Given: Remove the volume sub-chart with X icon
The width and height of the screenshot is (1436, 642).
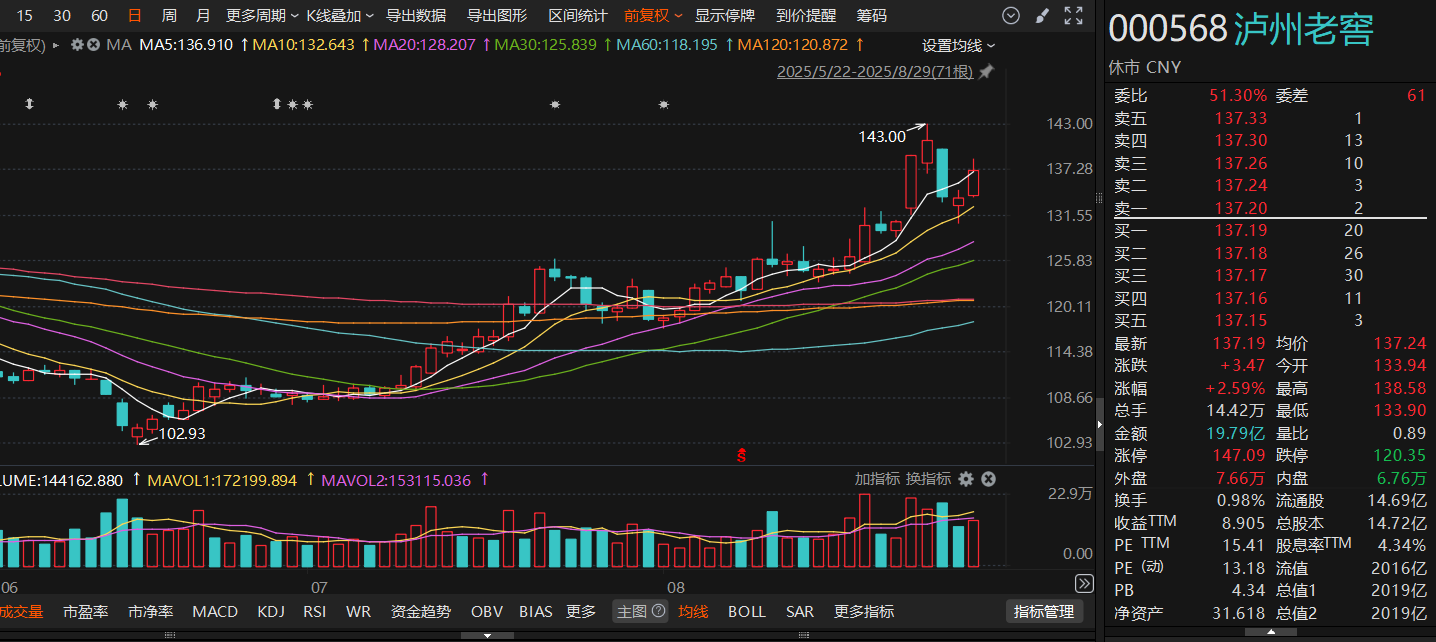Looking at the screenshot, I should coord(988,479).
